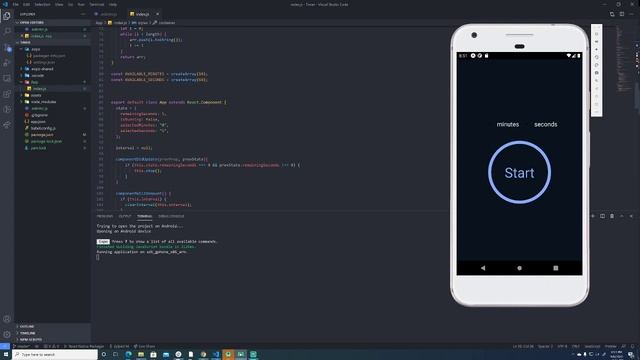
Task: Open the Accounts icon in activity bar
Action: pos(7,319)
